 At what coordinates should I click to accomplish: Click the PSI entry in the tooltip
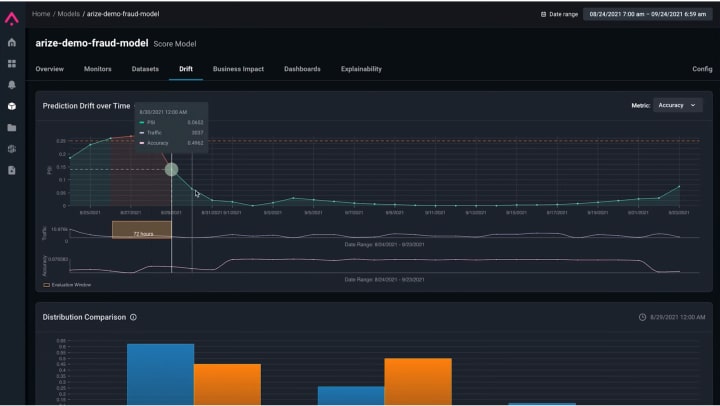pyautogui.click(x=171, y=123)
